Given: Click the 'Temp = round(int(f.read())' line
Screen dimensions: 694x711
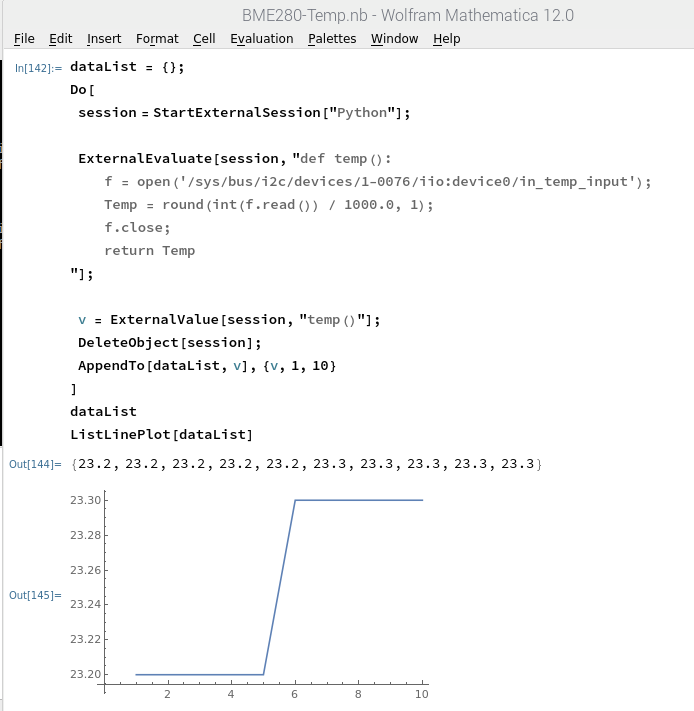Looking at the screenshot, I should pos(269,205).
